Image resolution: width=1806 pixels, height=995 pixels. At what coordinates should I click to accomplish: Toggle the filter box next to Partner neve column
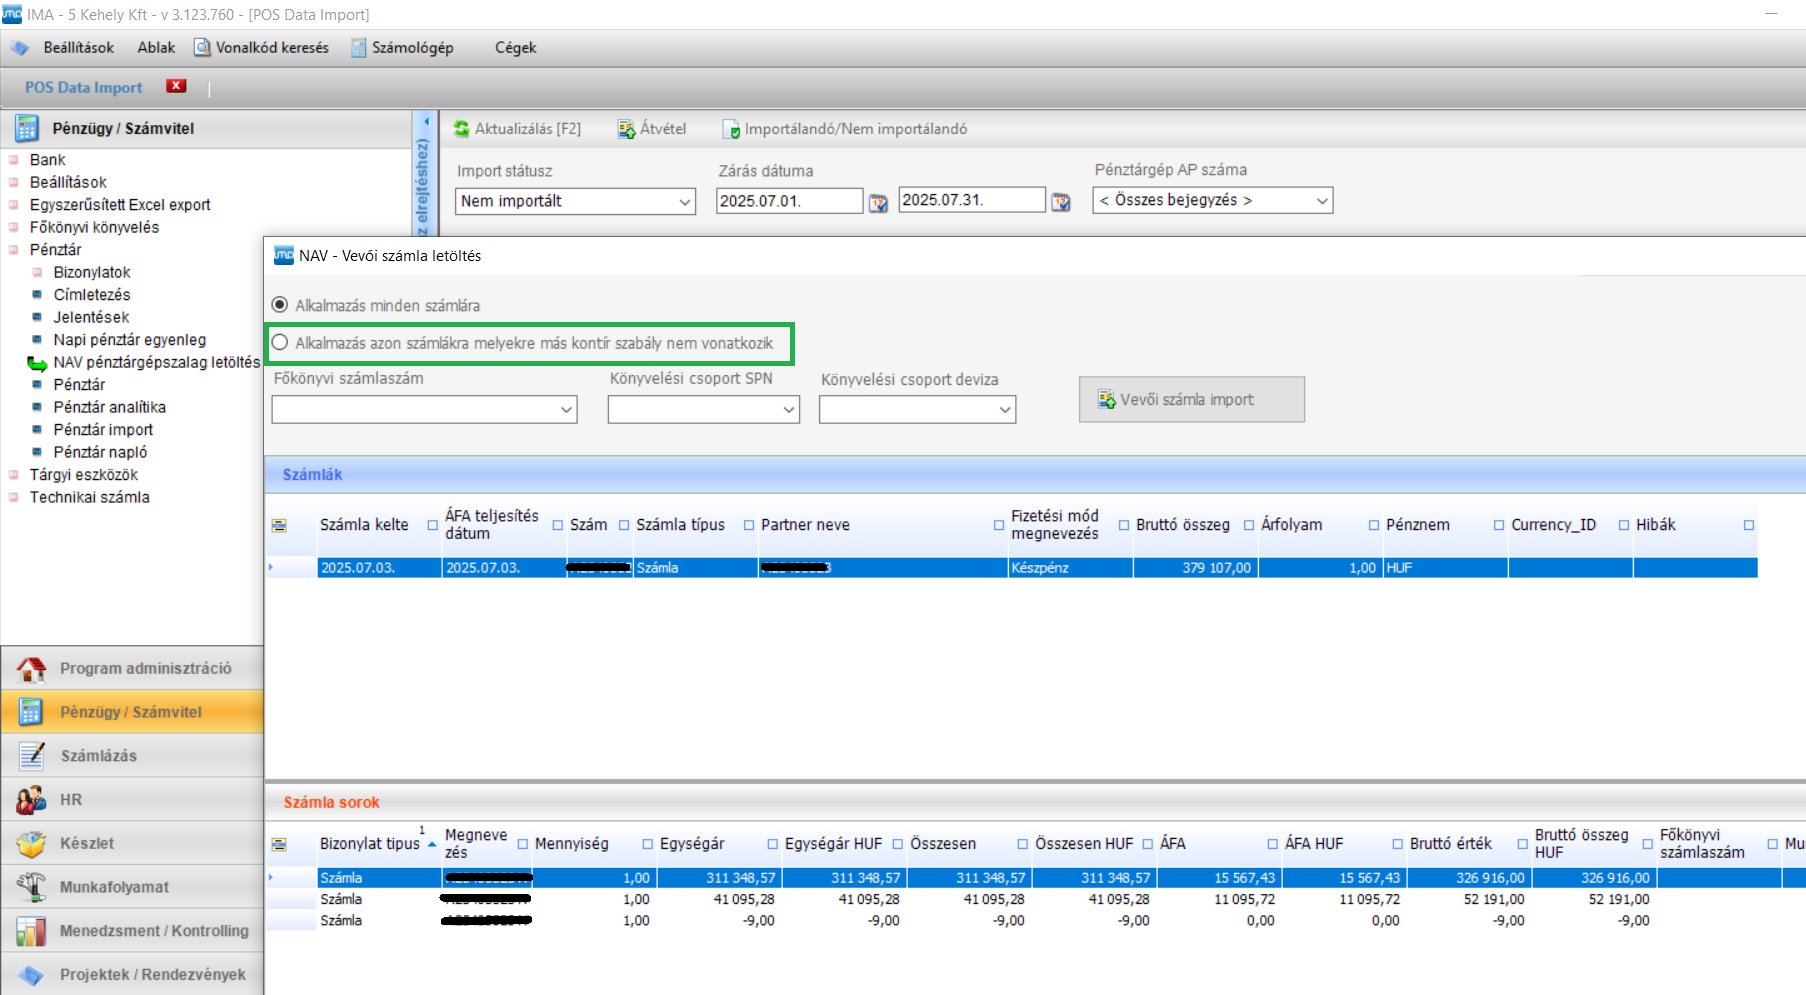pyautogui.click(x=998, y=526)
